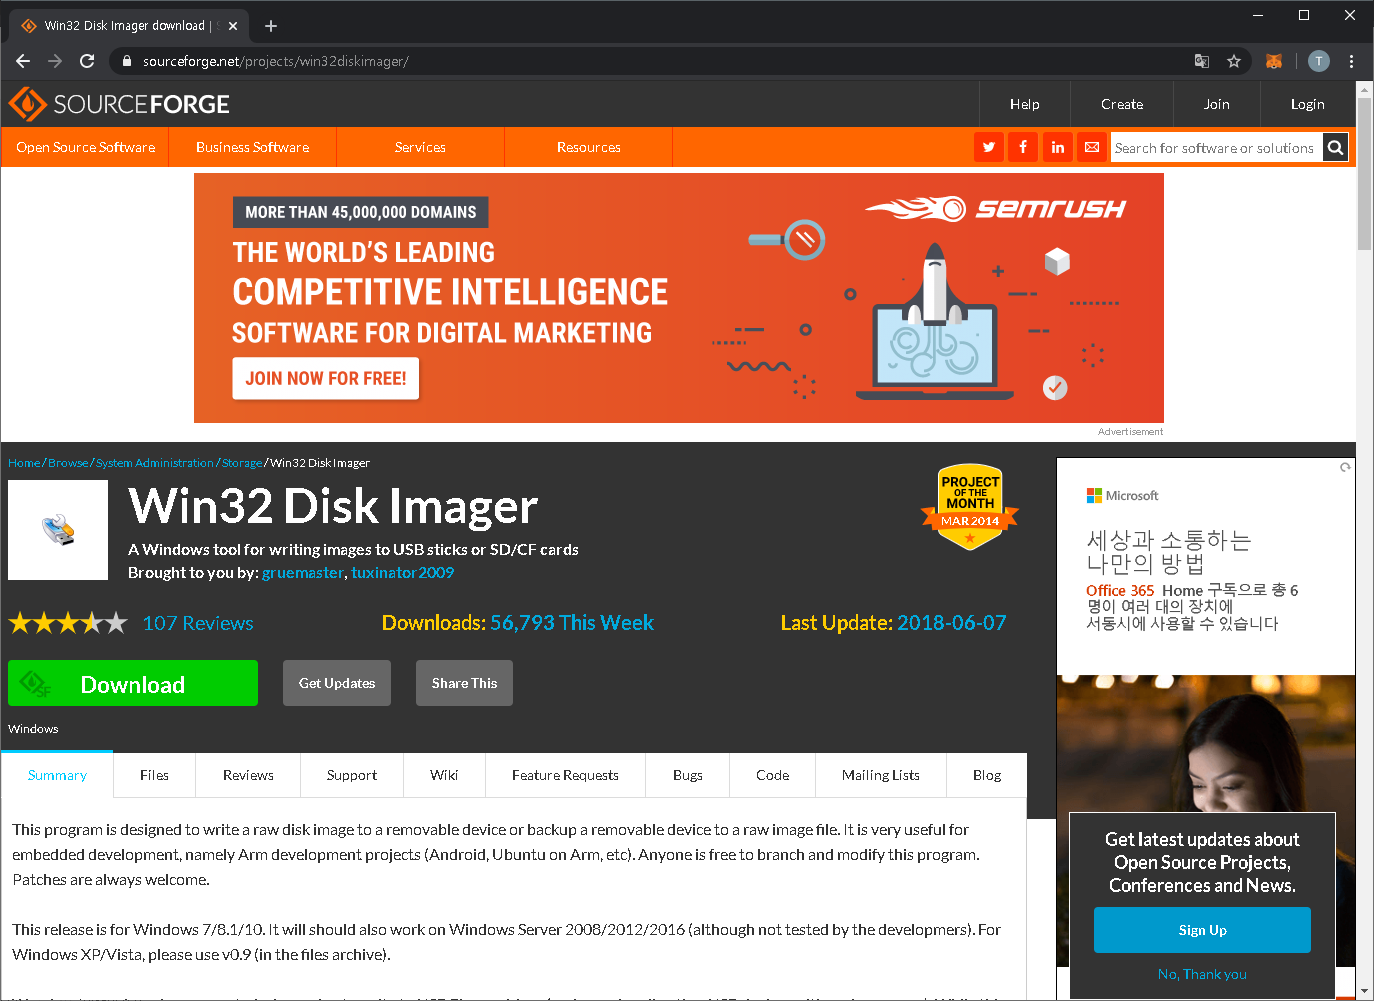Open the Help menu

pos(1024,104)
